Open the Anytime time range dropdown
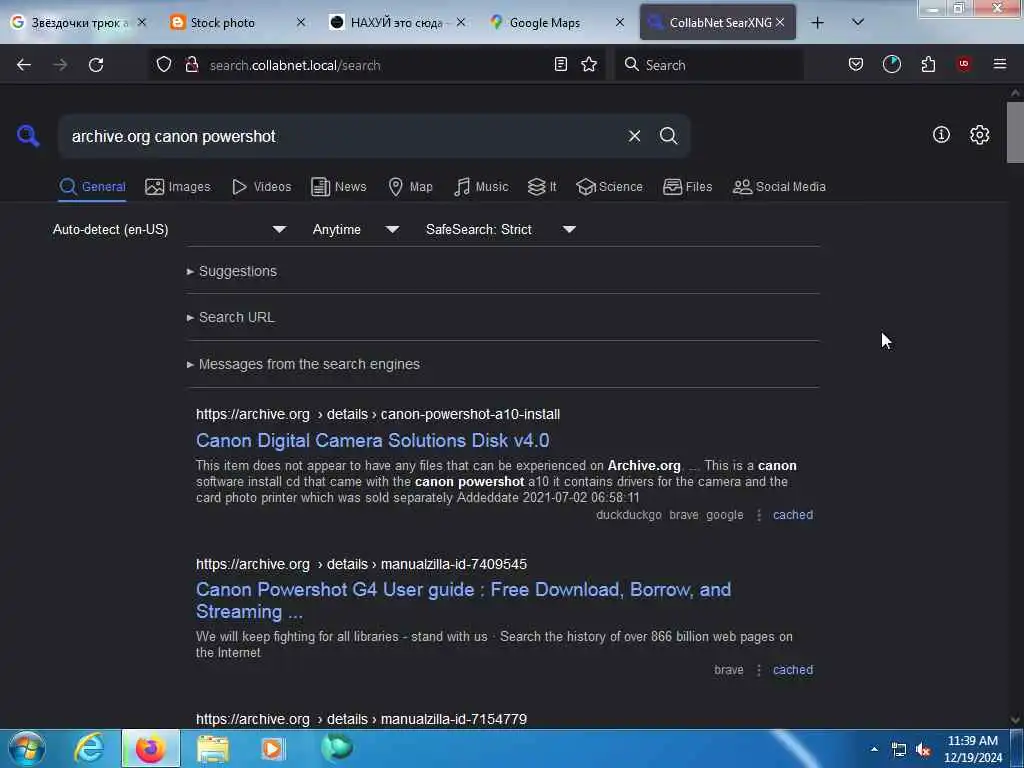 (356, 229)
